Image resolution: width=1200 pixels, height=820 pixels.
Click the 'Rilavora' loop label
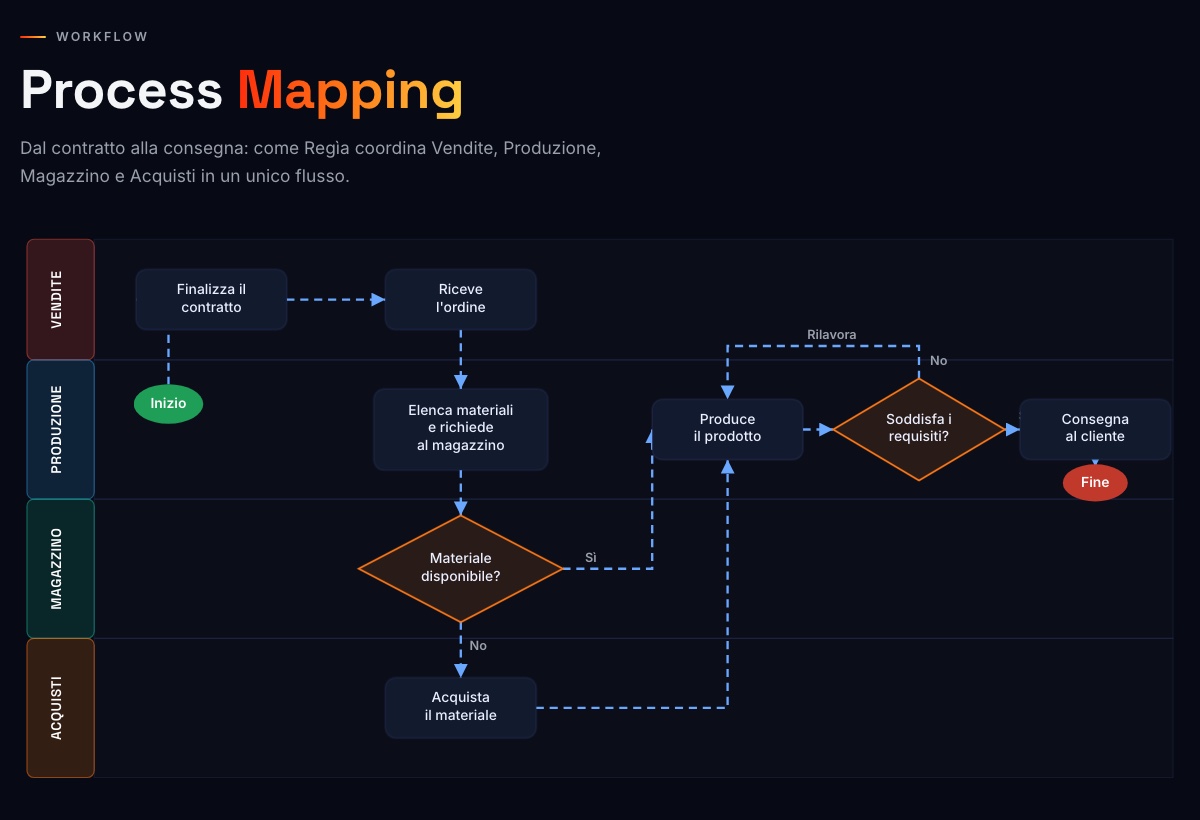coord(832,334)
